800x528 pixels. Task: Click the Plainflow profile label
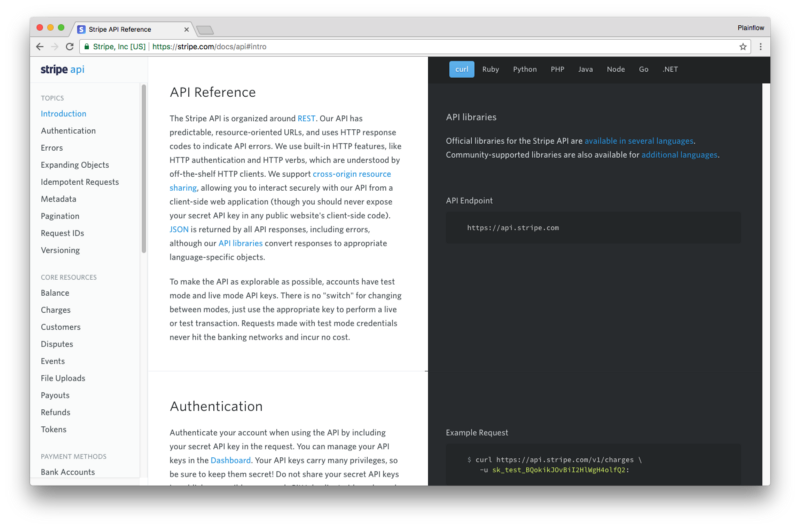click(x=751, y=28)
